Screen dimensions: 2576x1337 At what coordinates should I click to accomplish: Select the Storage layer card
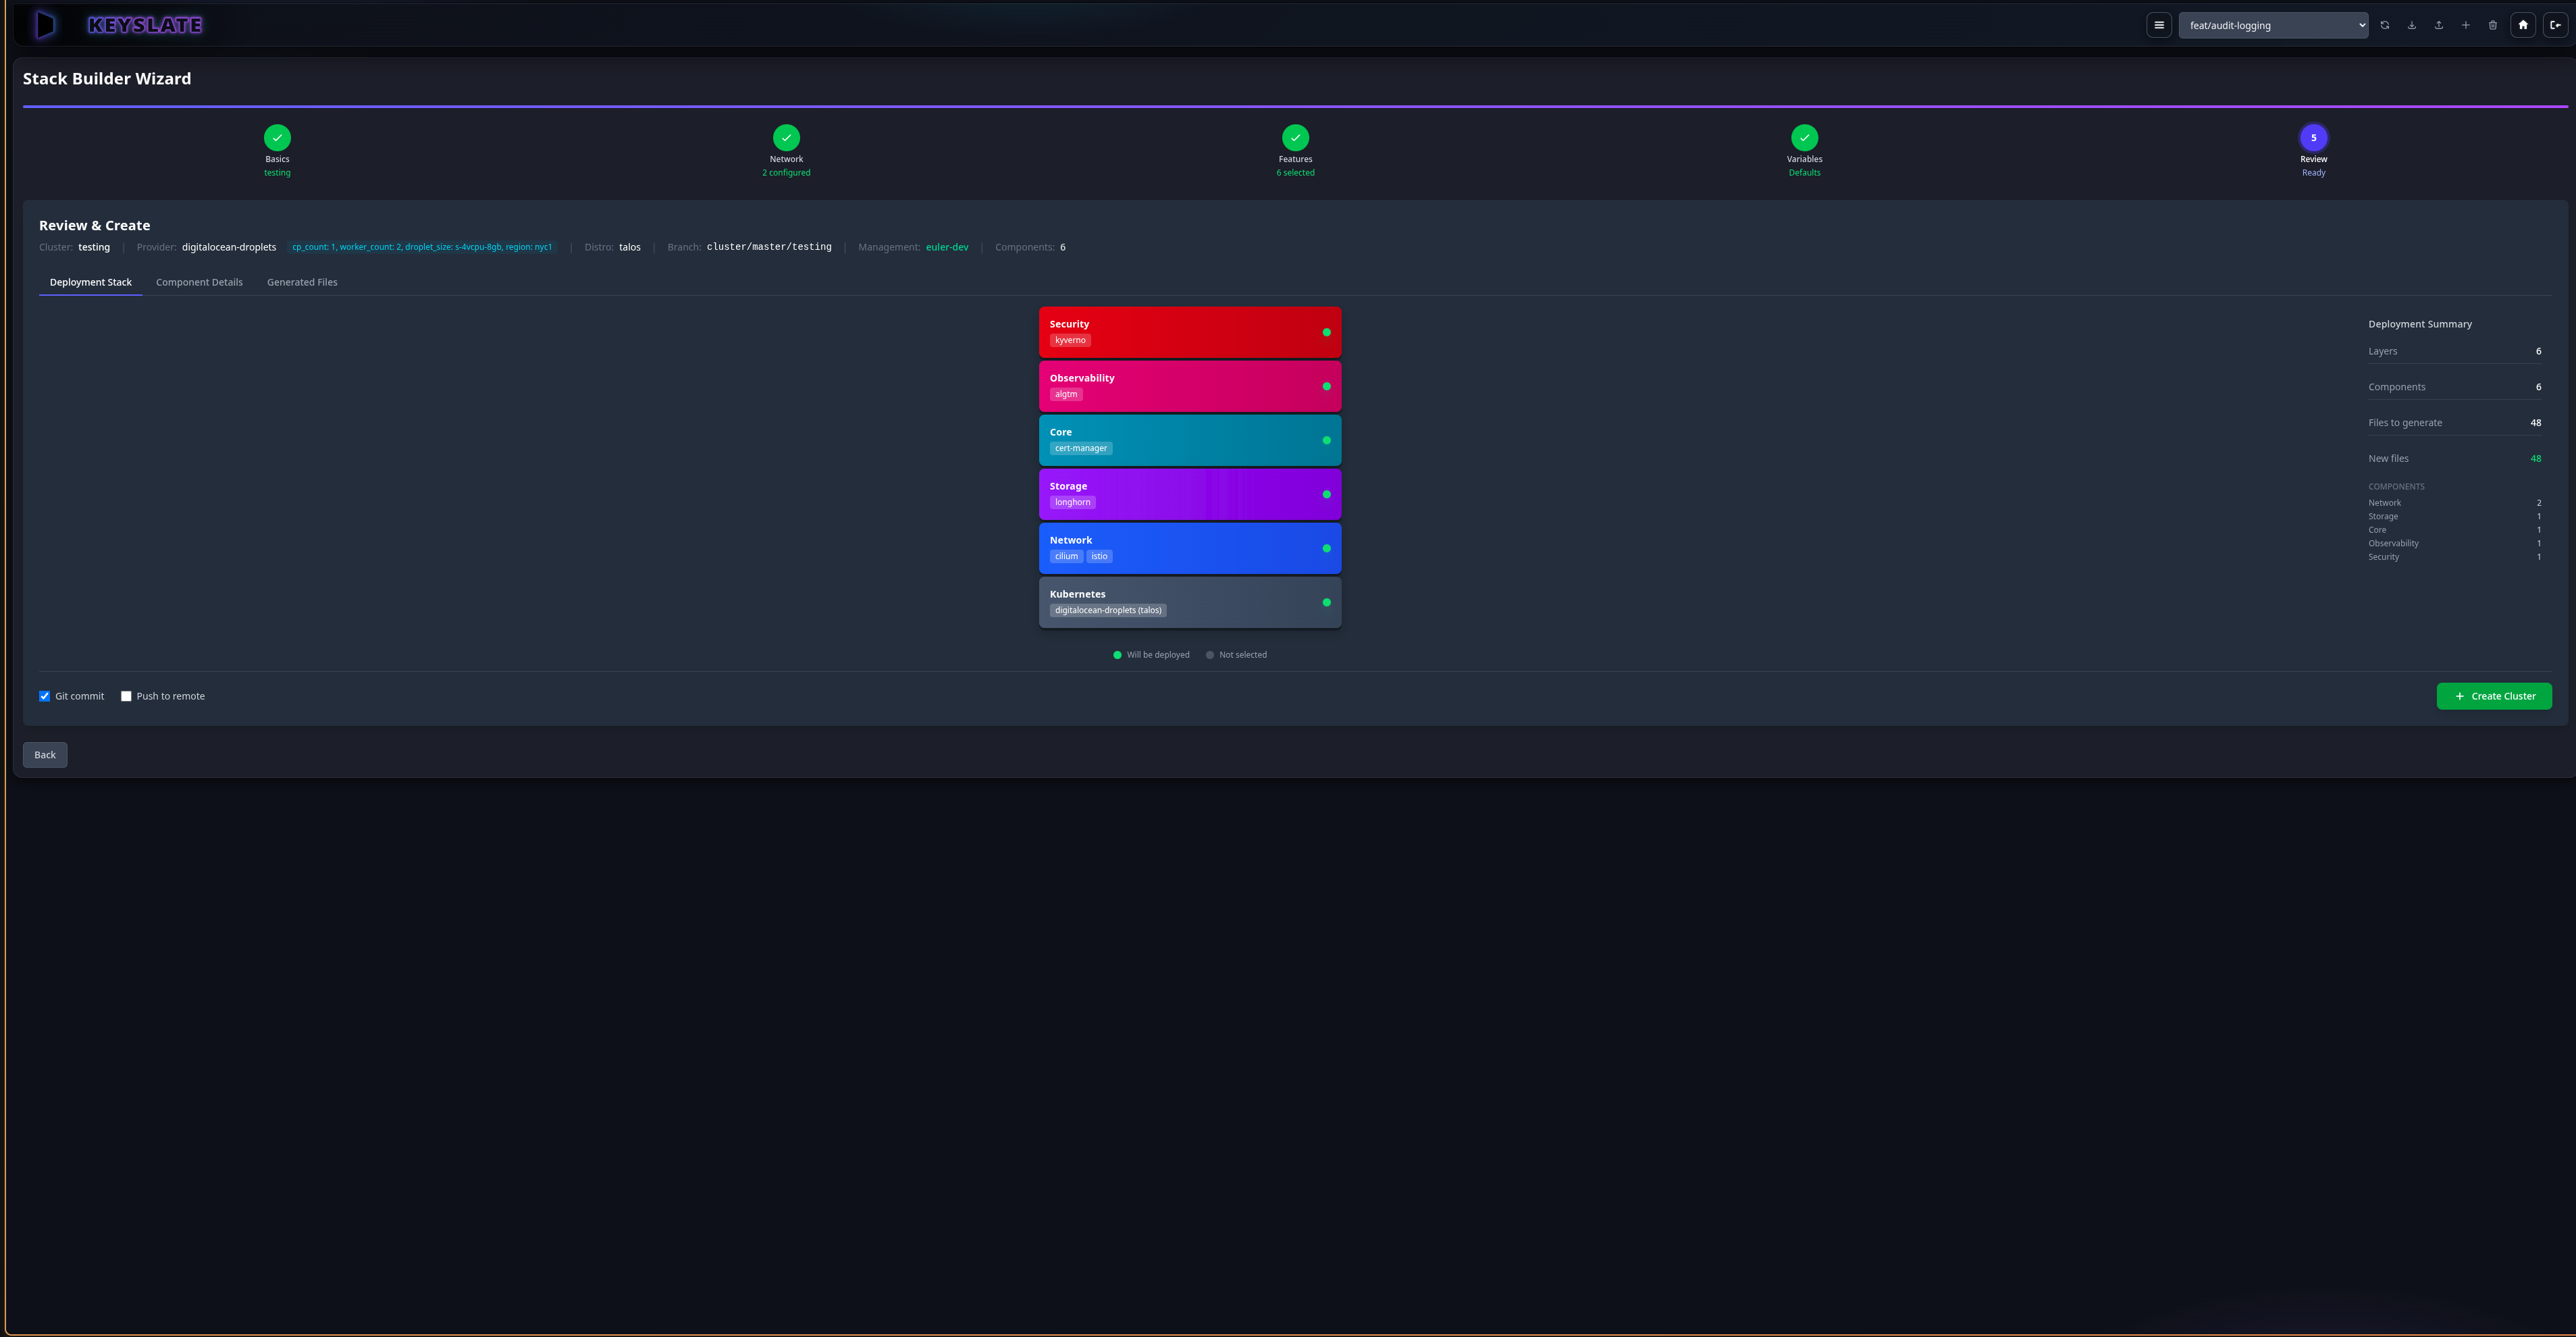(x=1190, y=494)
